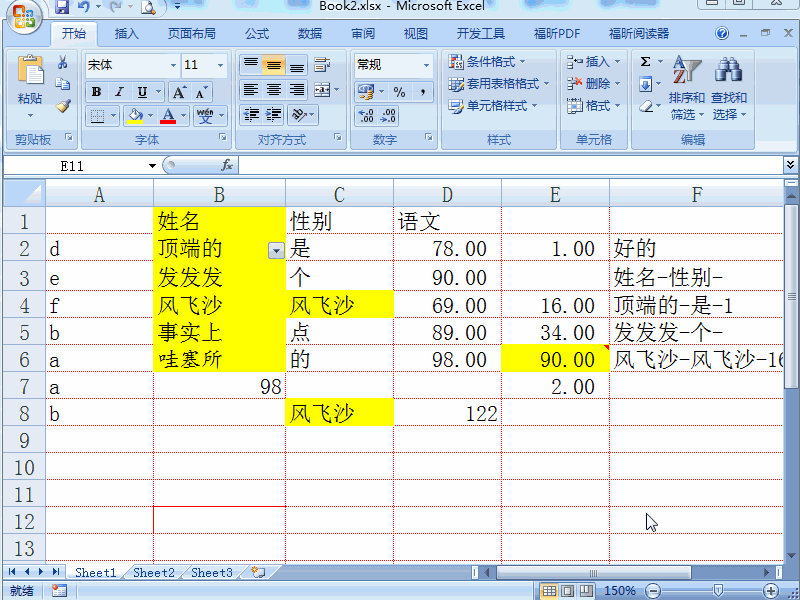Click the text orientation icon

point(298,115)
